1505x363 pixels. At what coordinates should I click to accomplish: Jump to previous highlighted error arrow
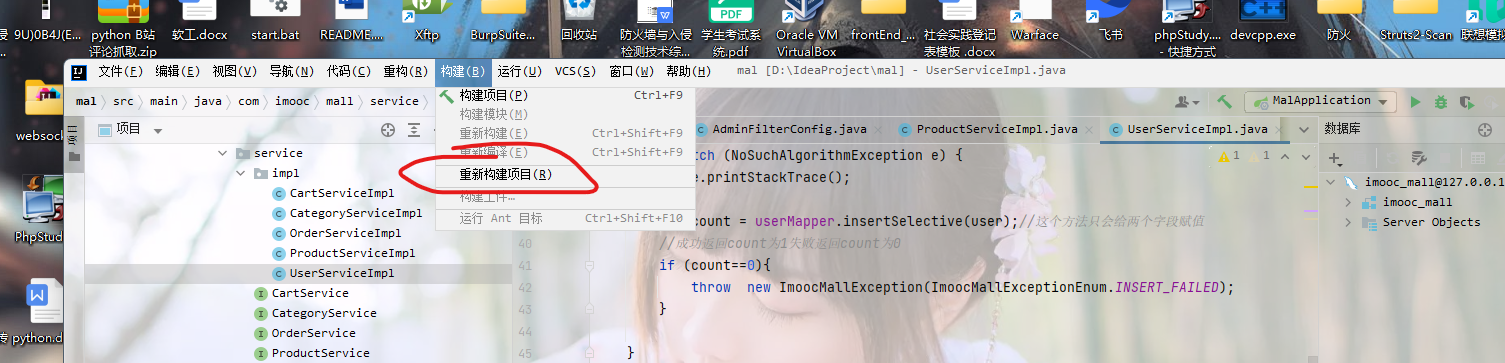pos(1284,156)
